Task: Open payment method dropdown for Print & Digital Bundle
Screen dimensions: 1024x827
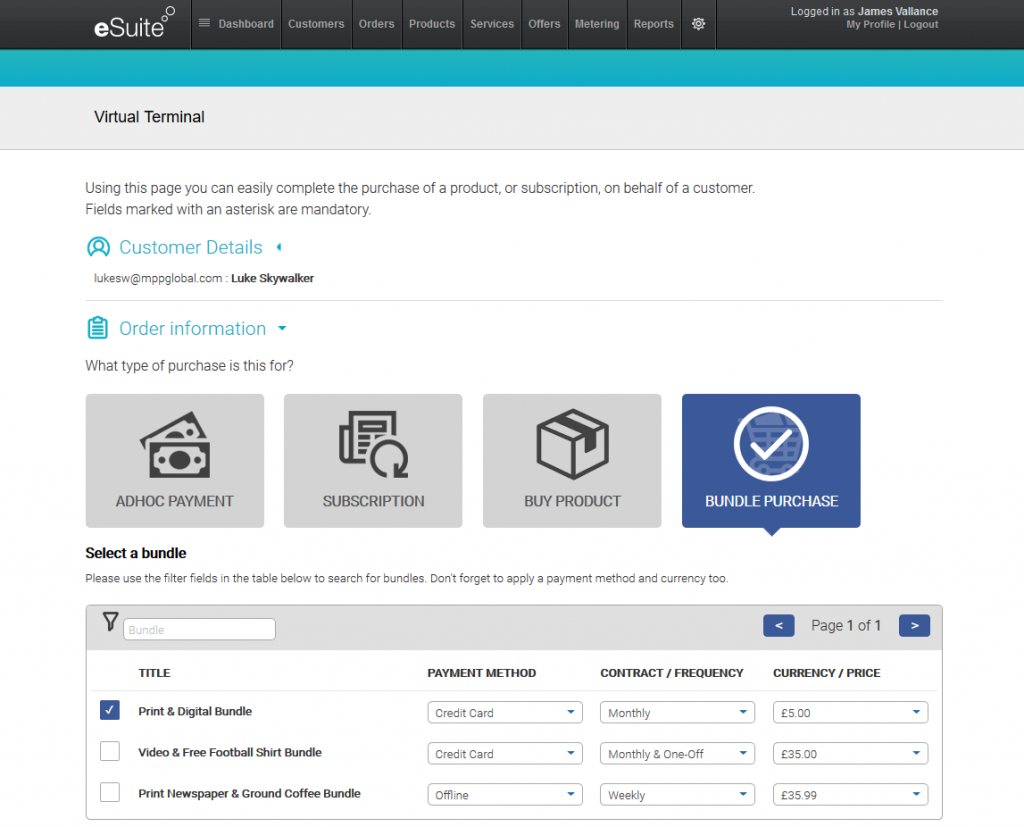Action: tap(504, 713)
